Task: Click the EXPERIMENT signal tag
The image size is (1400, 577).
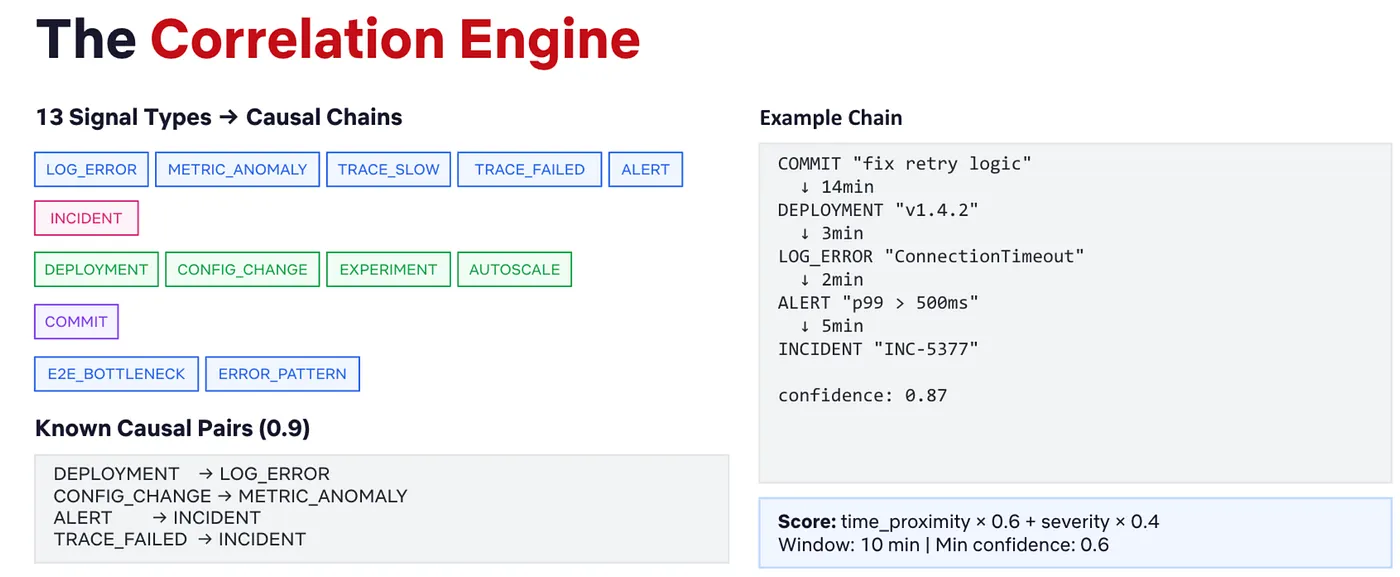Action: (x=388, y=269)
